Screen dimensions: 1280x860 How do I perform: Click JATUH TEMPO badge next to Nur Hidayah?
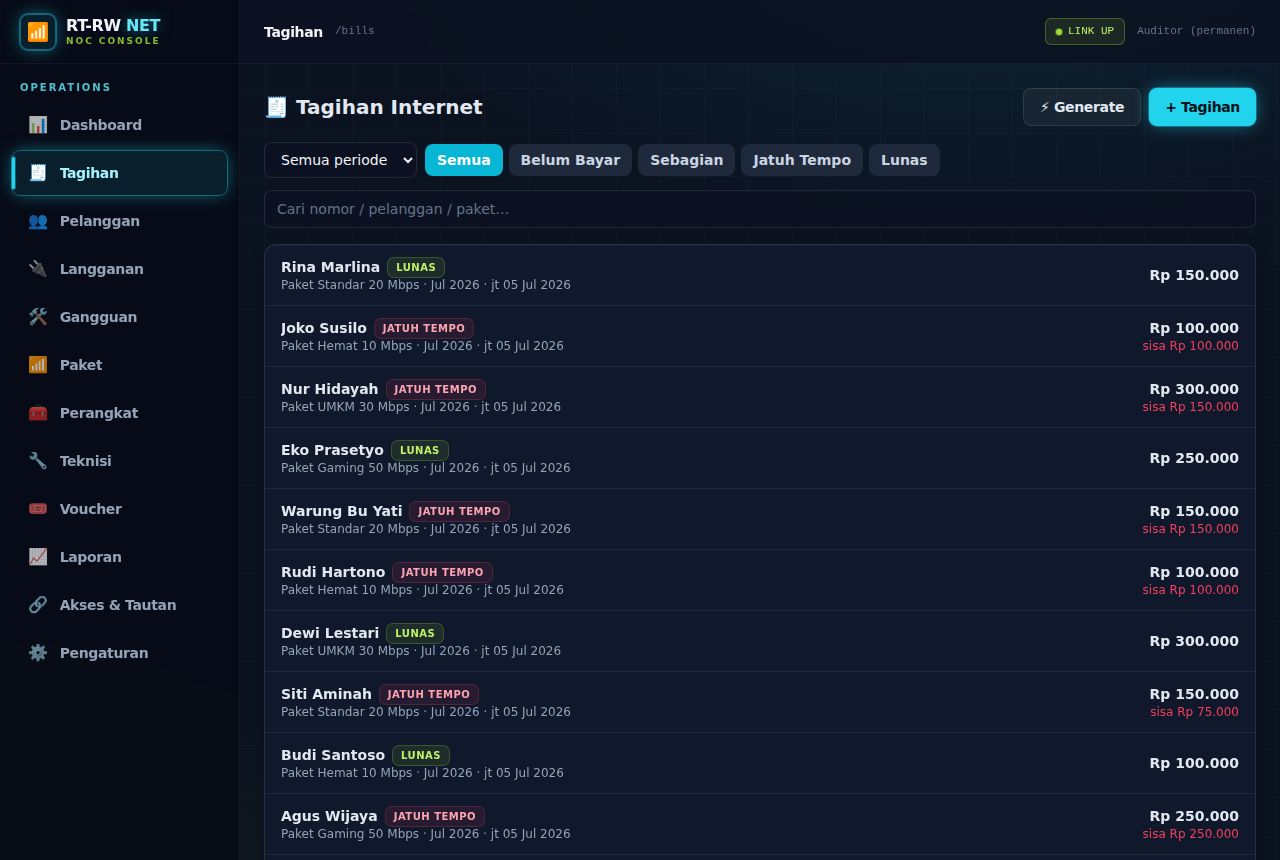(436, 389)
